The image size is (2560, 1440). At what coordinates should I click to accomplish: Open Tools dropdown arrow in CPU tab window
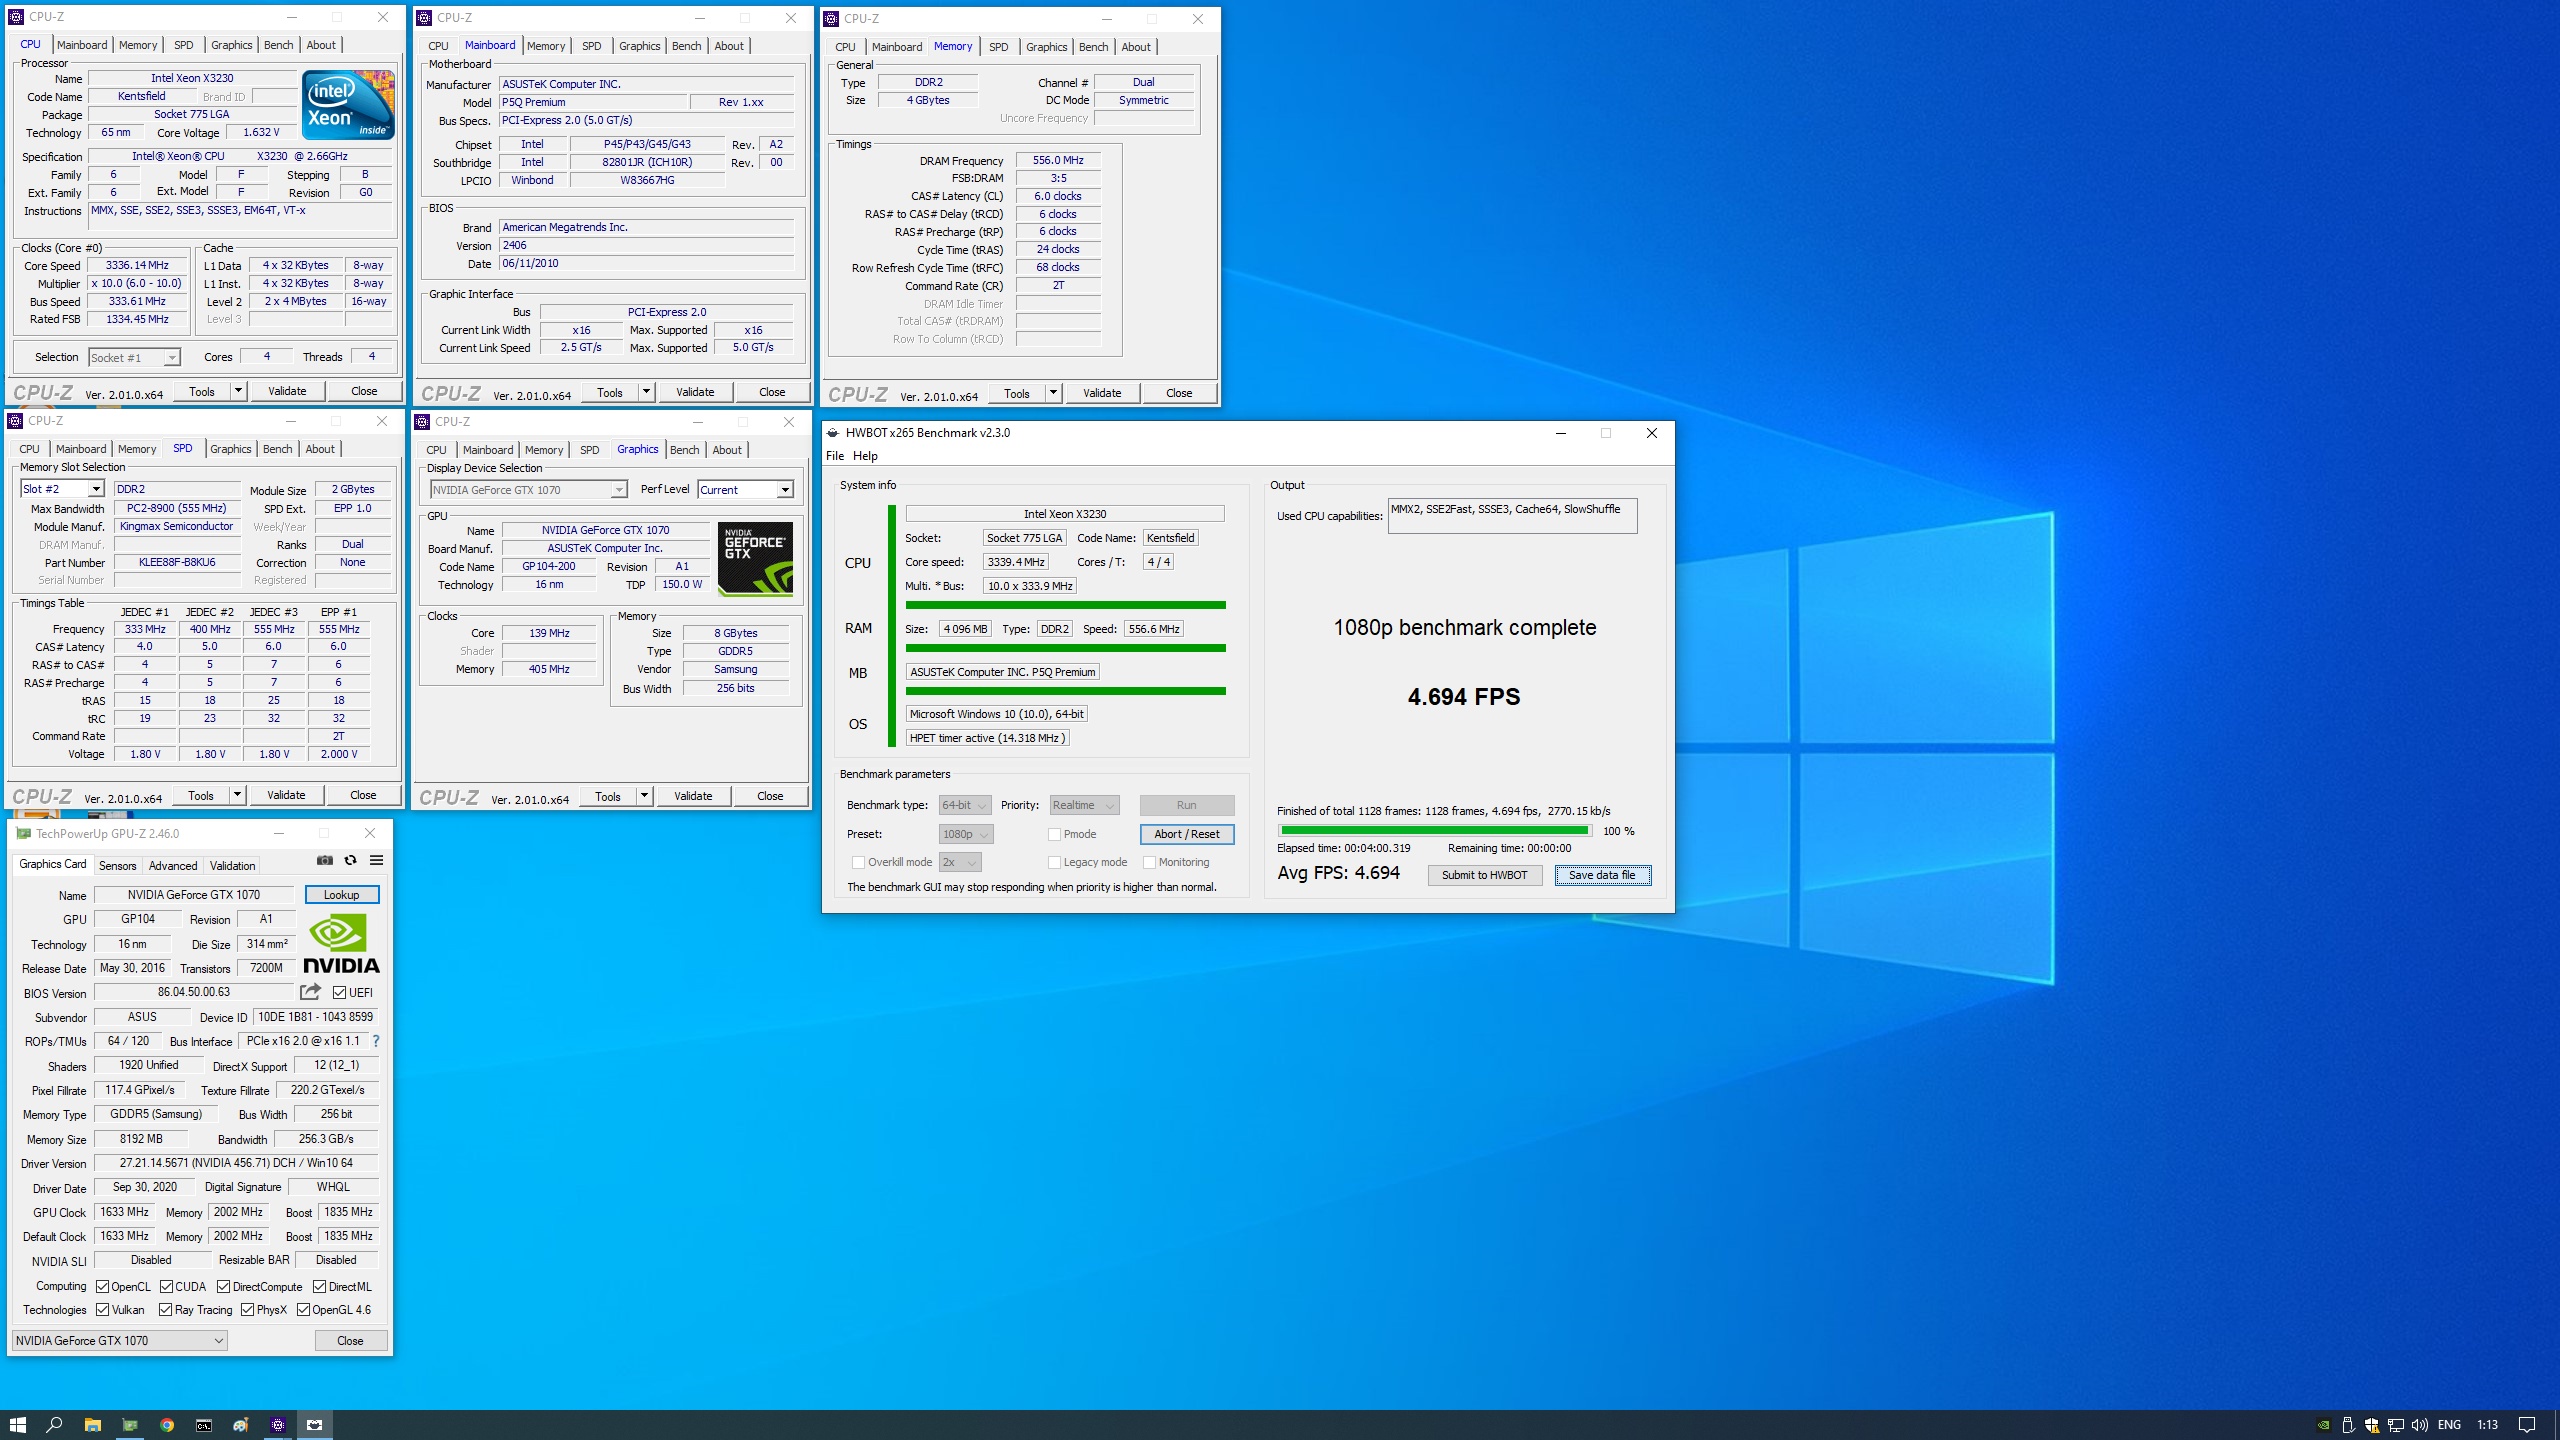pos(238,391)
